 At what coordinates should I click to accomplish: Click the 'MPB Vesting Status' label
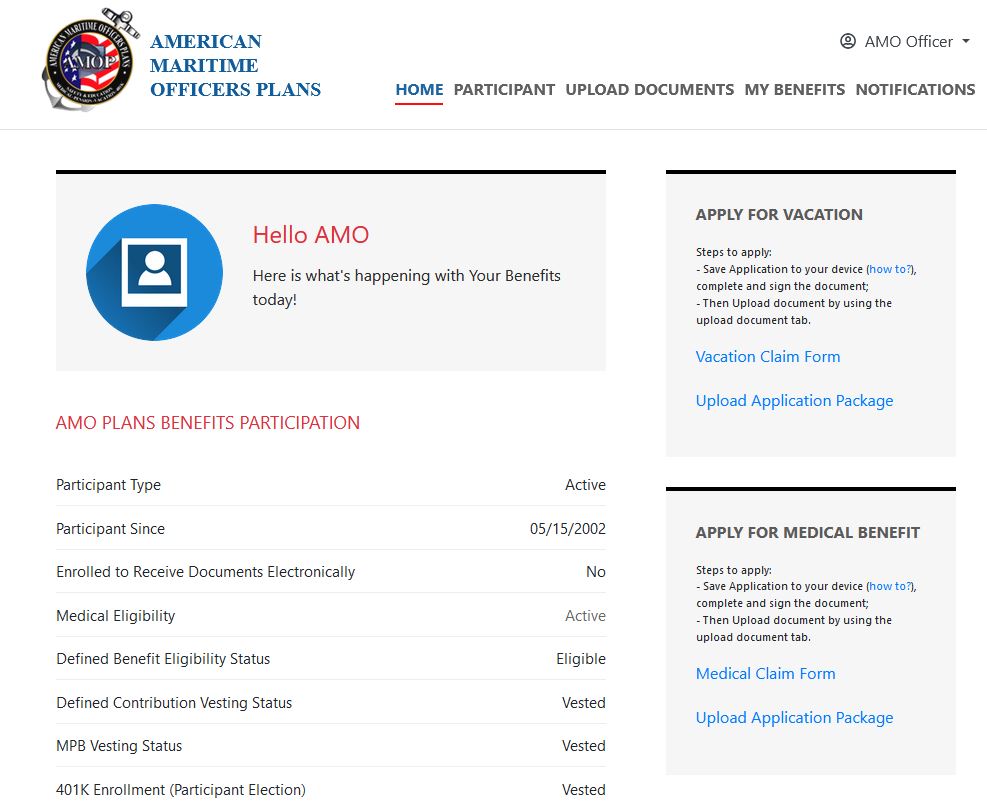pos(119,746)
